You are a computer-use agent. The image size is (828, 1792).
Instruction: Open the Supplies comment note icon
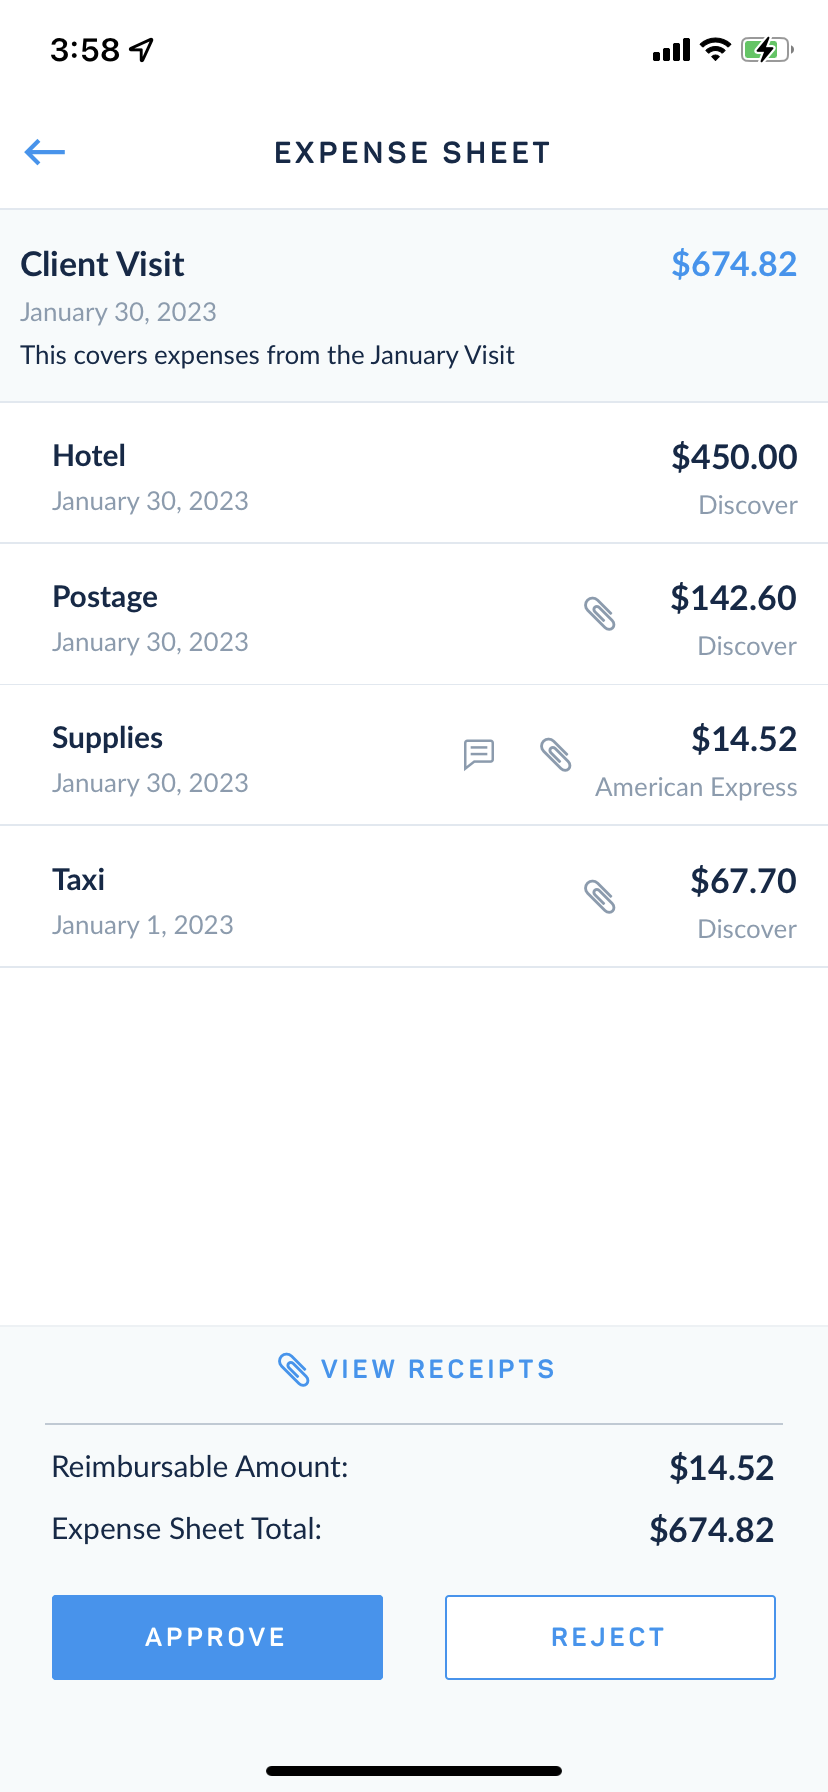(479, 754)
